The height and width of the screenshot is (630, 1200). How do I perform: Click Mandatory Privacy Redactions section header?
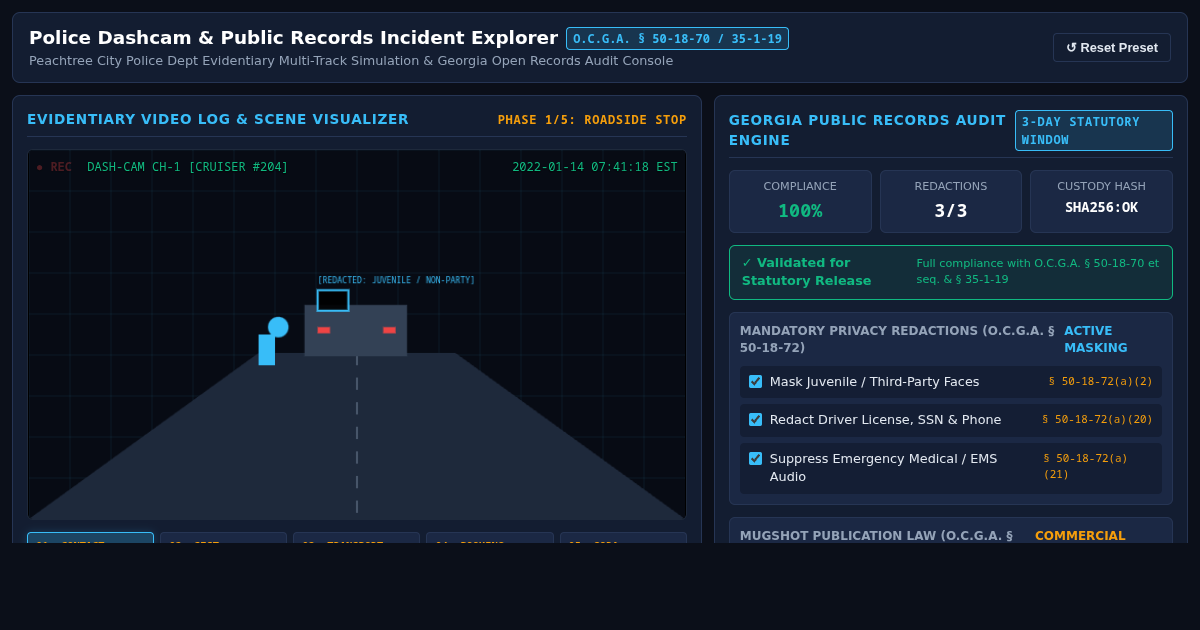pyautogui.click(x=897, y=339)
